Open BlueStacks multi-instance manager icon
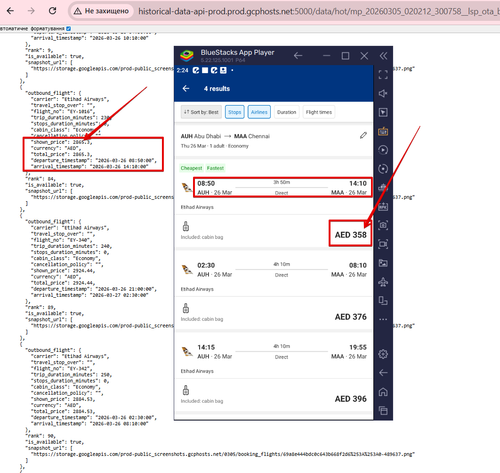This screenshot has width=500, height=473. pos(383,188)
